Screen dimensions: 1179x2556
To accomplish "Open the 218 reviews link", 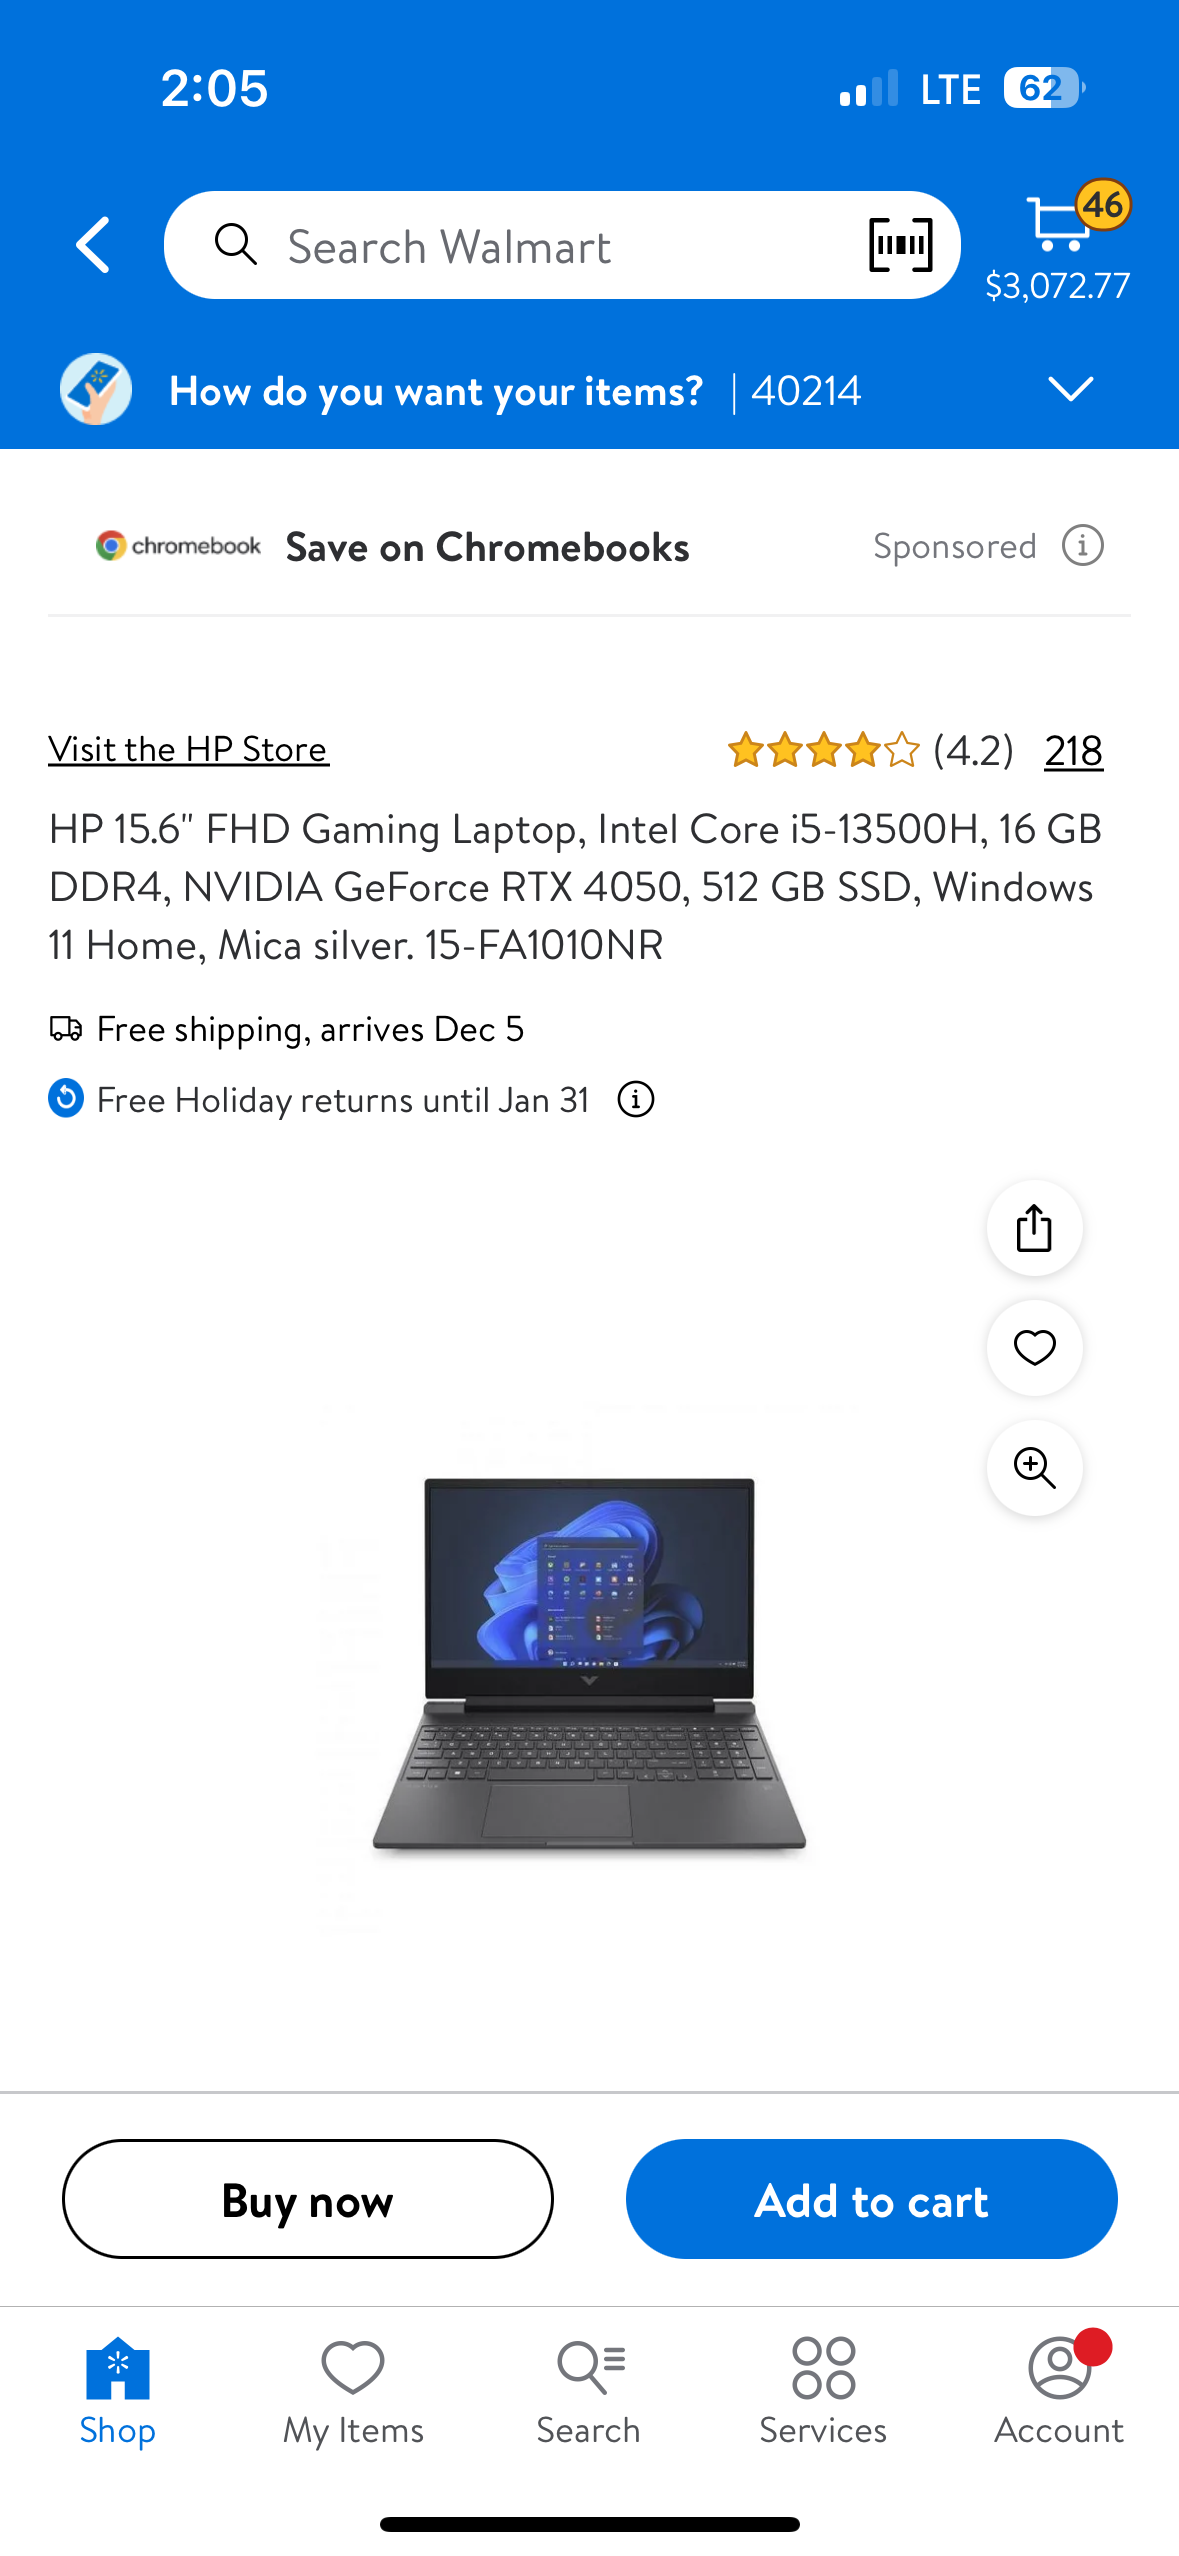I will tap(1073, 751).
